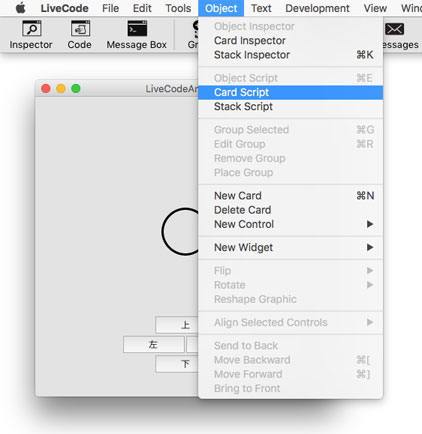
Task: Click the 上 button on the card
Action: coord(177,325)
